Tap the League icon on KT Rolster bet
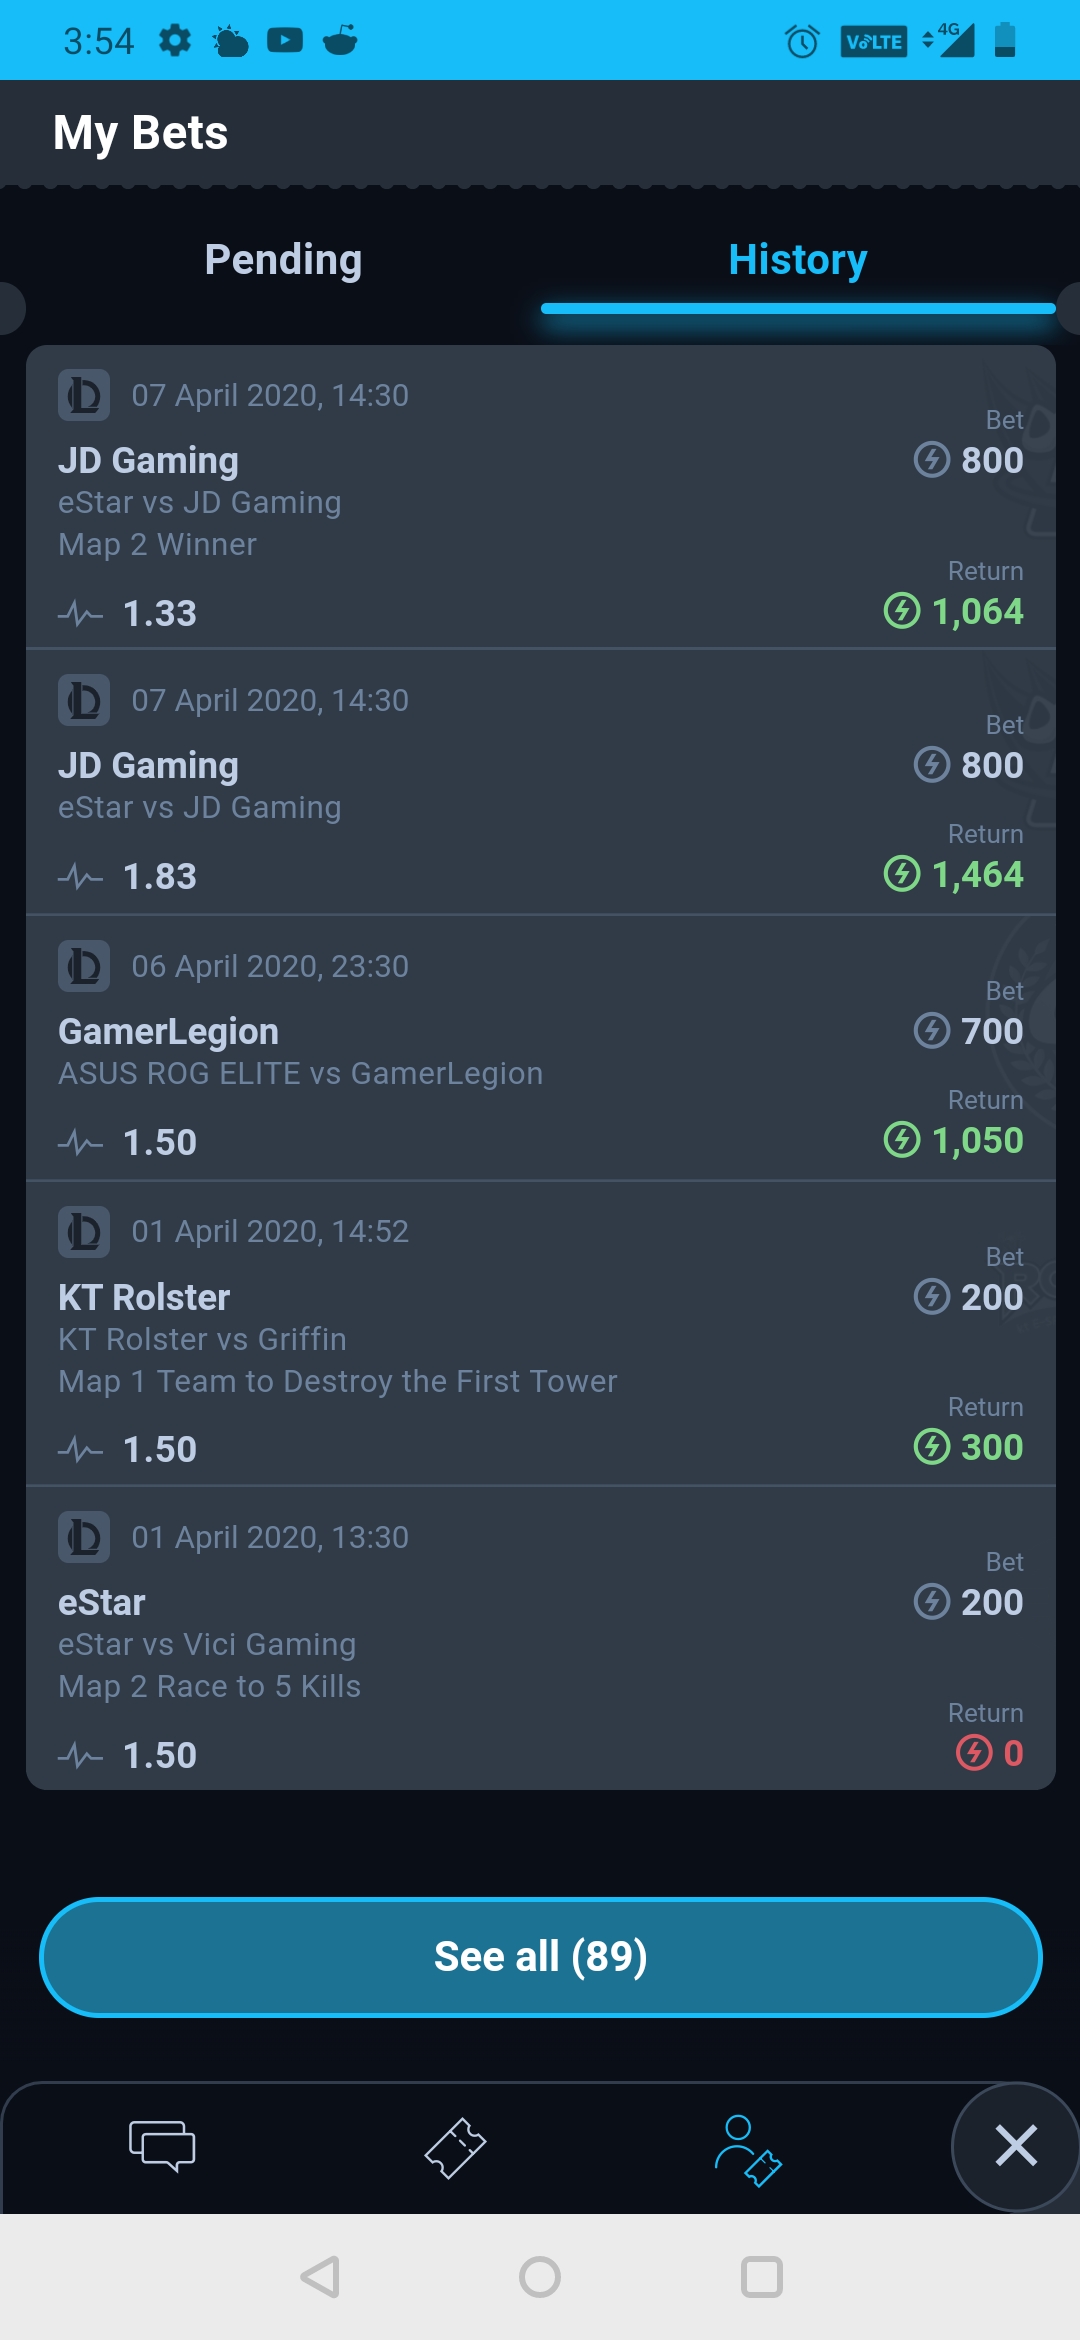1080x2340 pixels. [84, 1231]
